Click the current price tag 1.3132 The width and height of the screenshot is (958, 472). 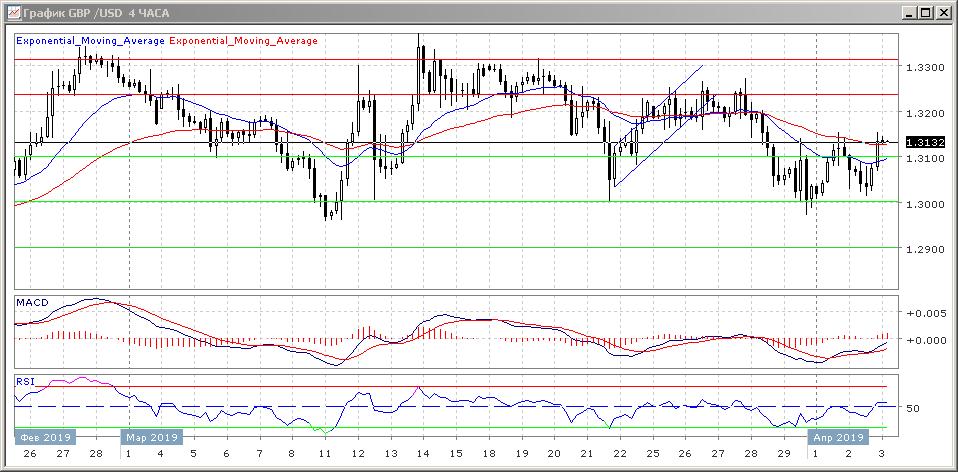tap(917, 143)
